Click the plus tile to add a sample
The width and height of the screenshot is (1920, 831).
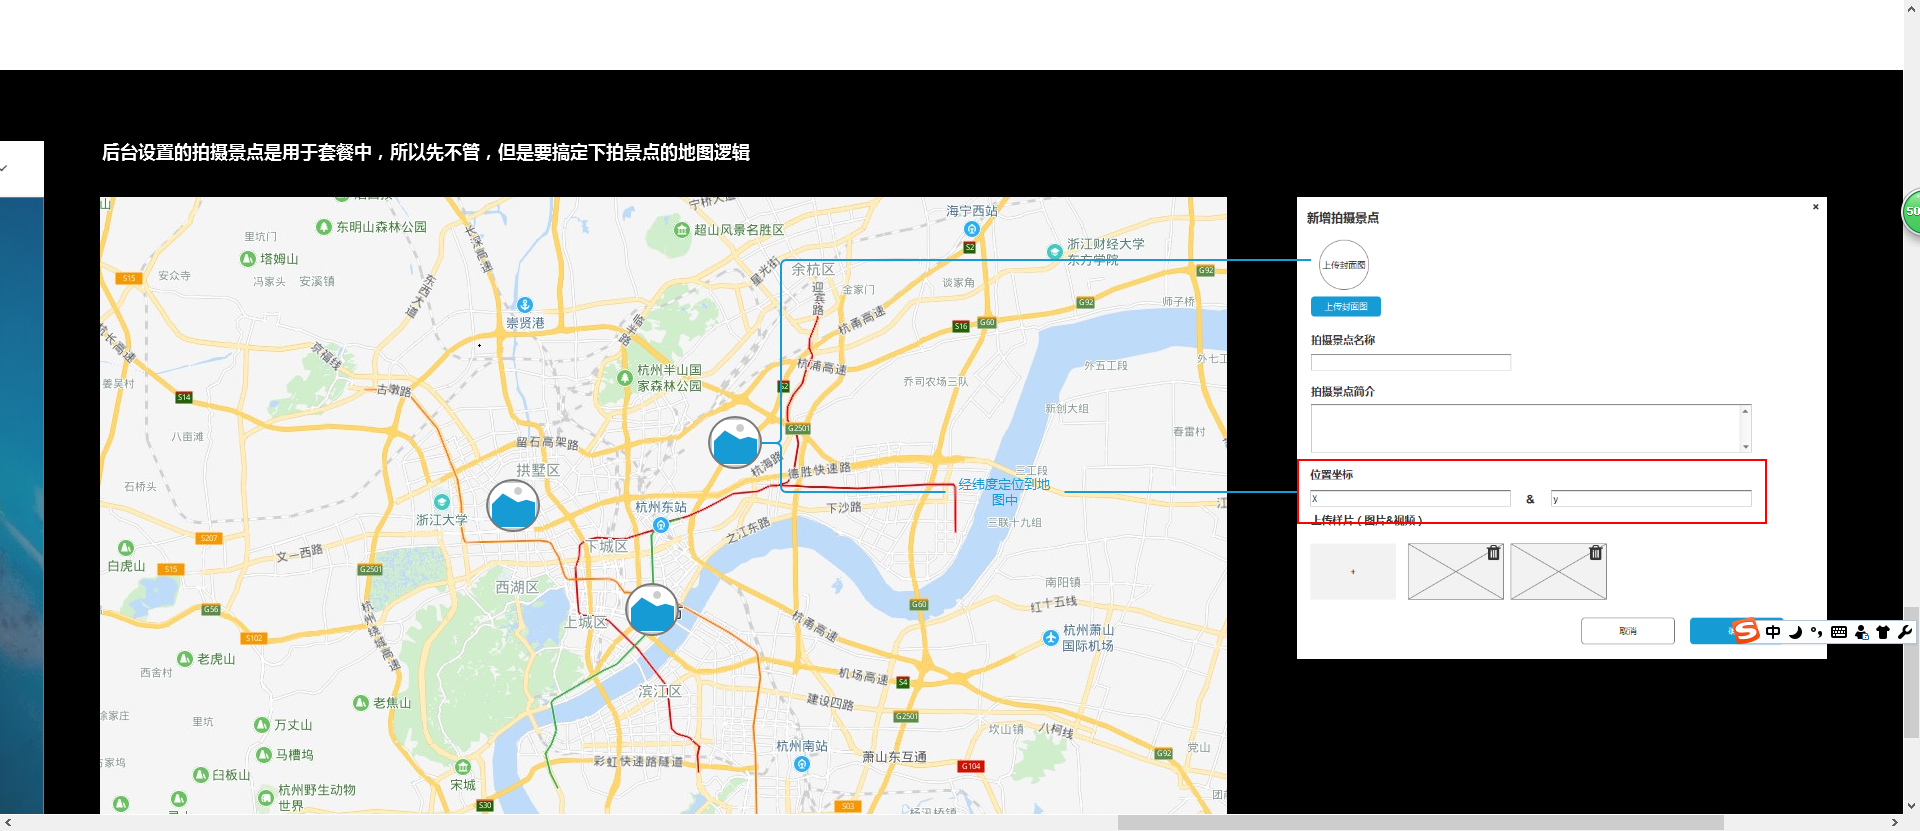(x=1353, y=572)
